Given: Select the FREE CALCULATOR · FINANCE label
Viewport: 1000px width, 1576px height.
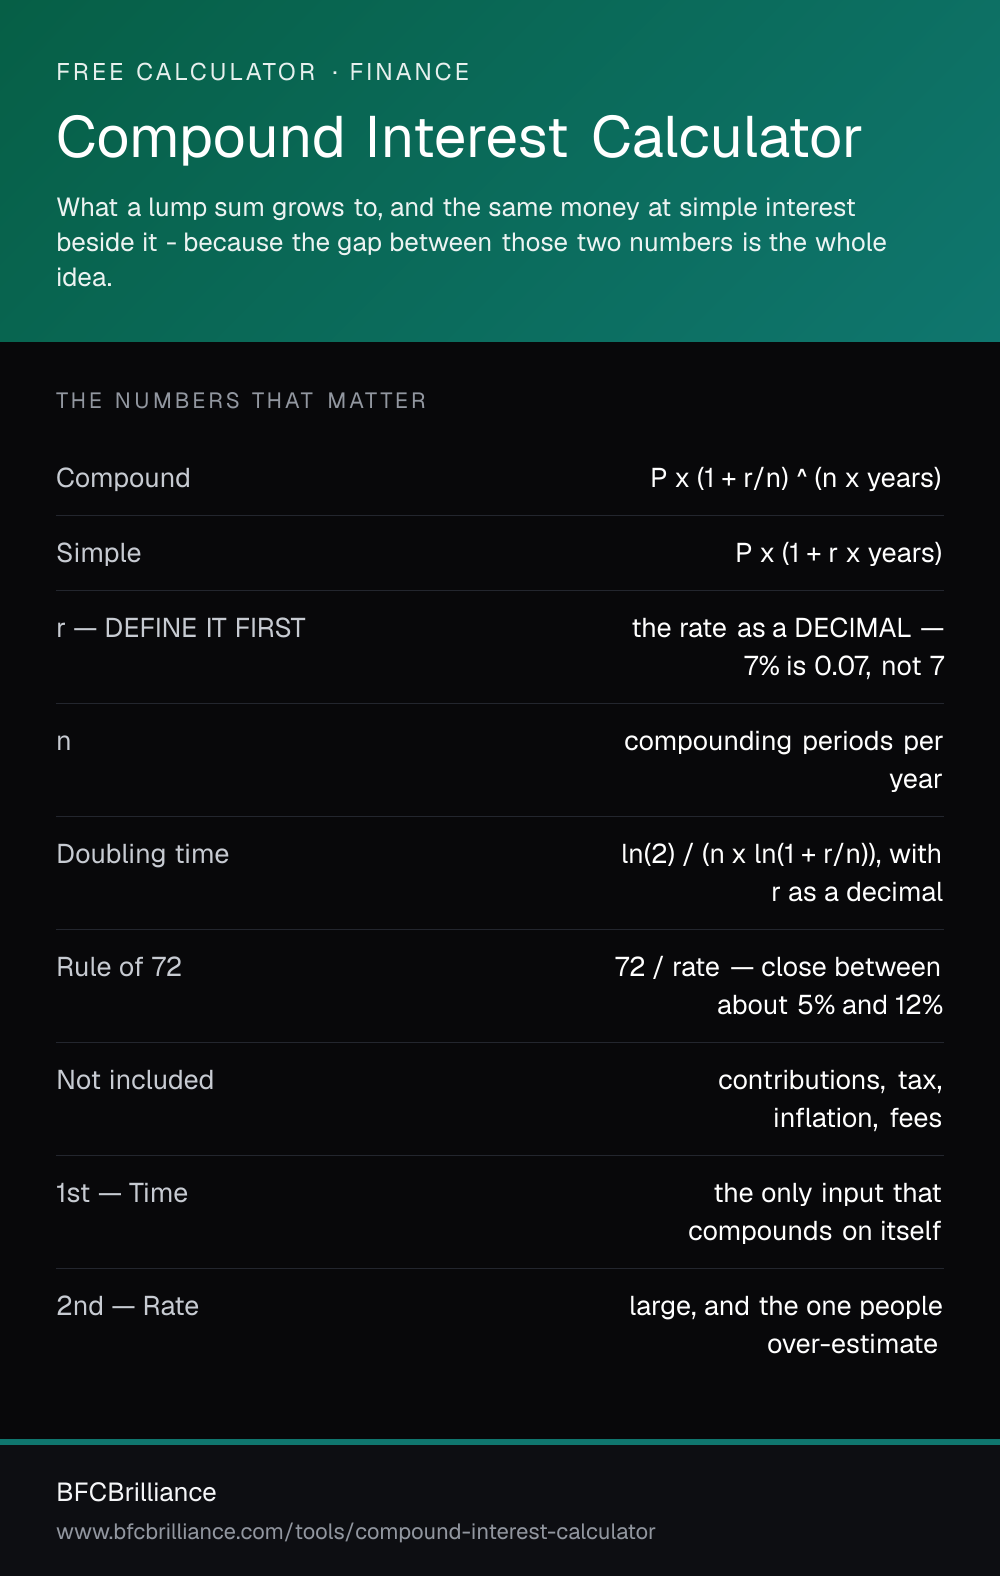Looking at the screenshot, I should point(263,72).
